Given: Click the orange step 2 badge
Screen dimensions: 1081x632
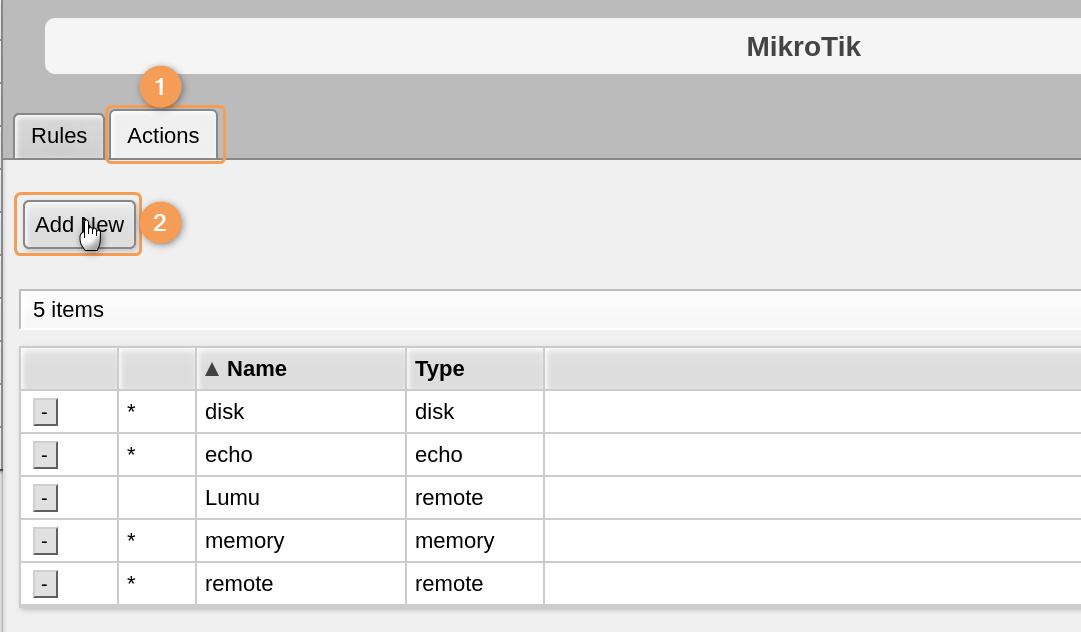Looking at the screenshot, I should coord(160,223).
